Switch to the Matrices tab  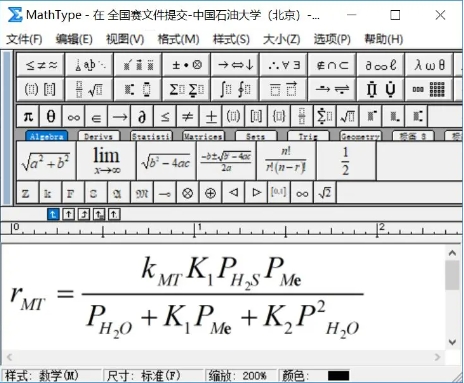coord(204,136)
